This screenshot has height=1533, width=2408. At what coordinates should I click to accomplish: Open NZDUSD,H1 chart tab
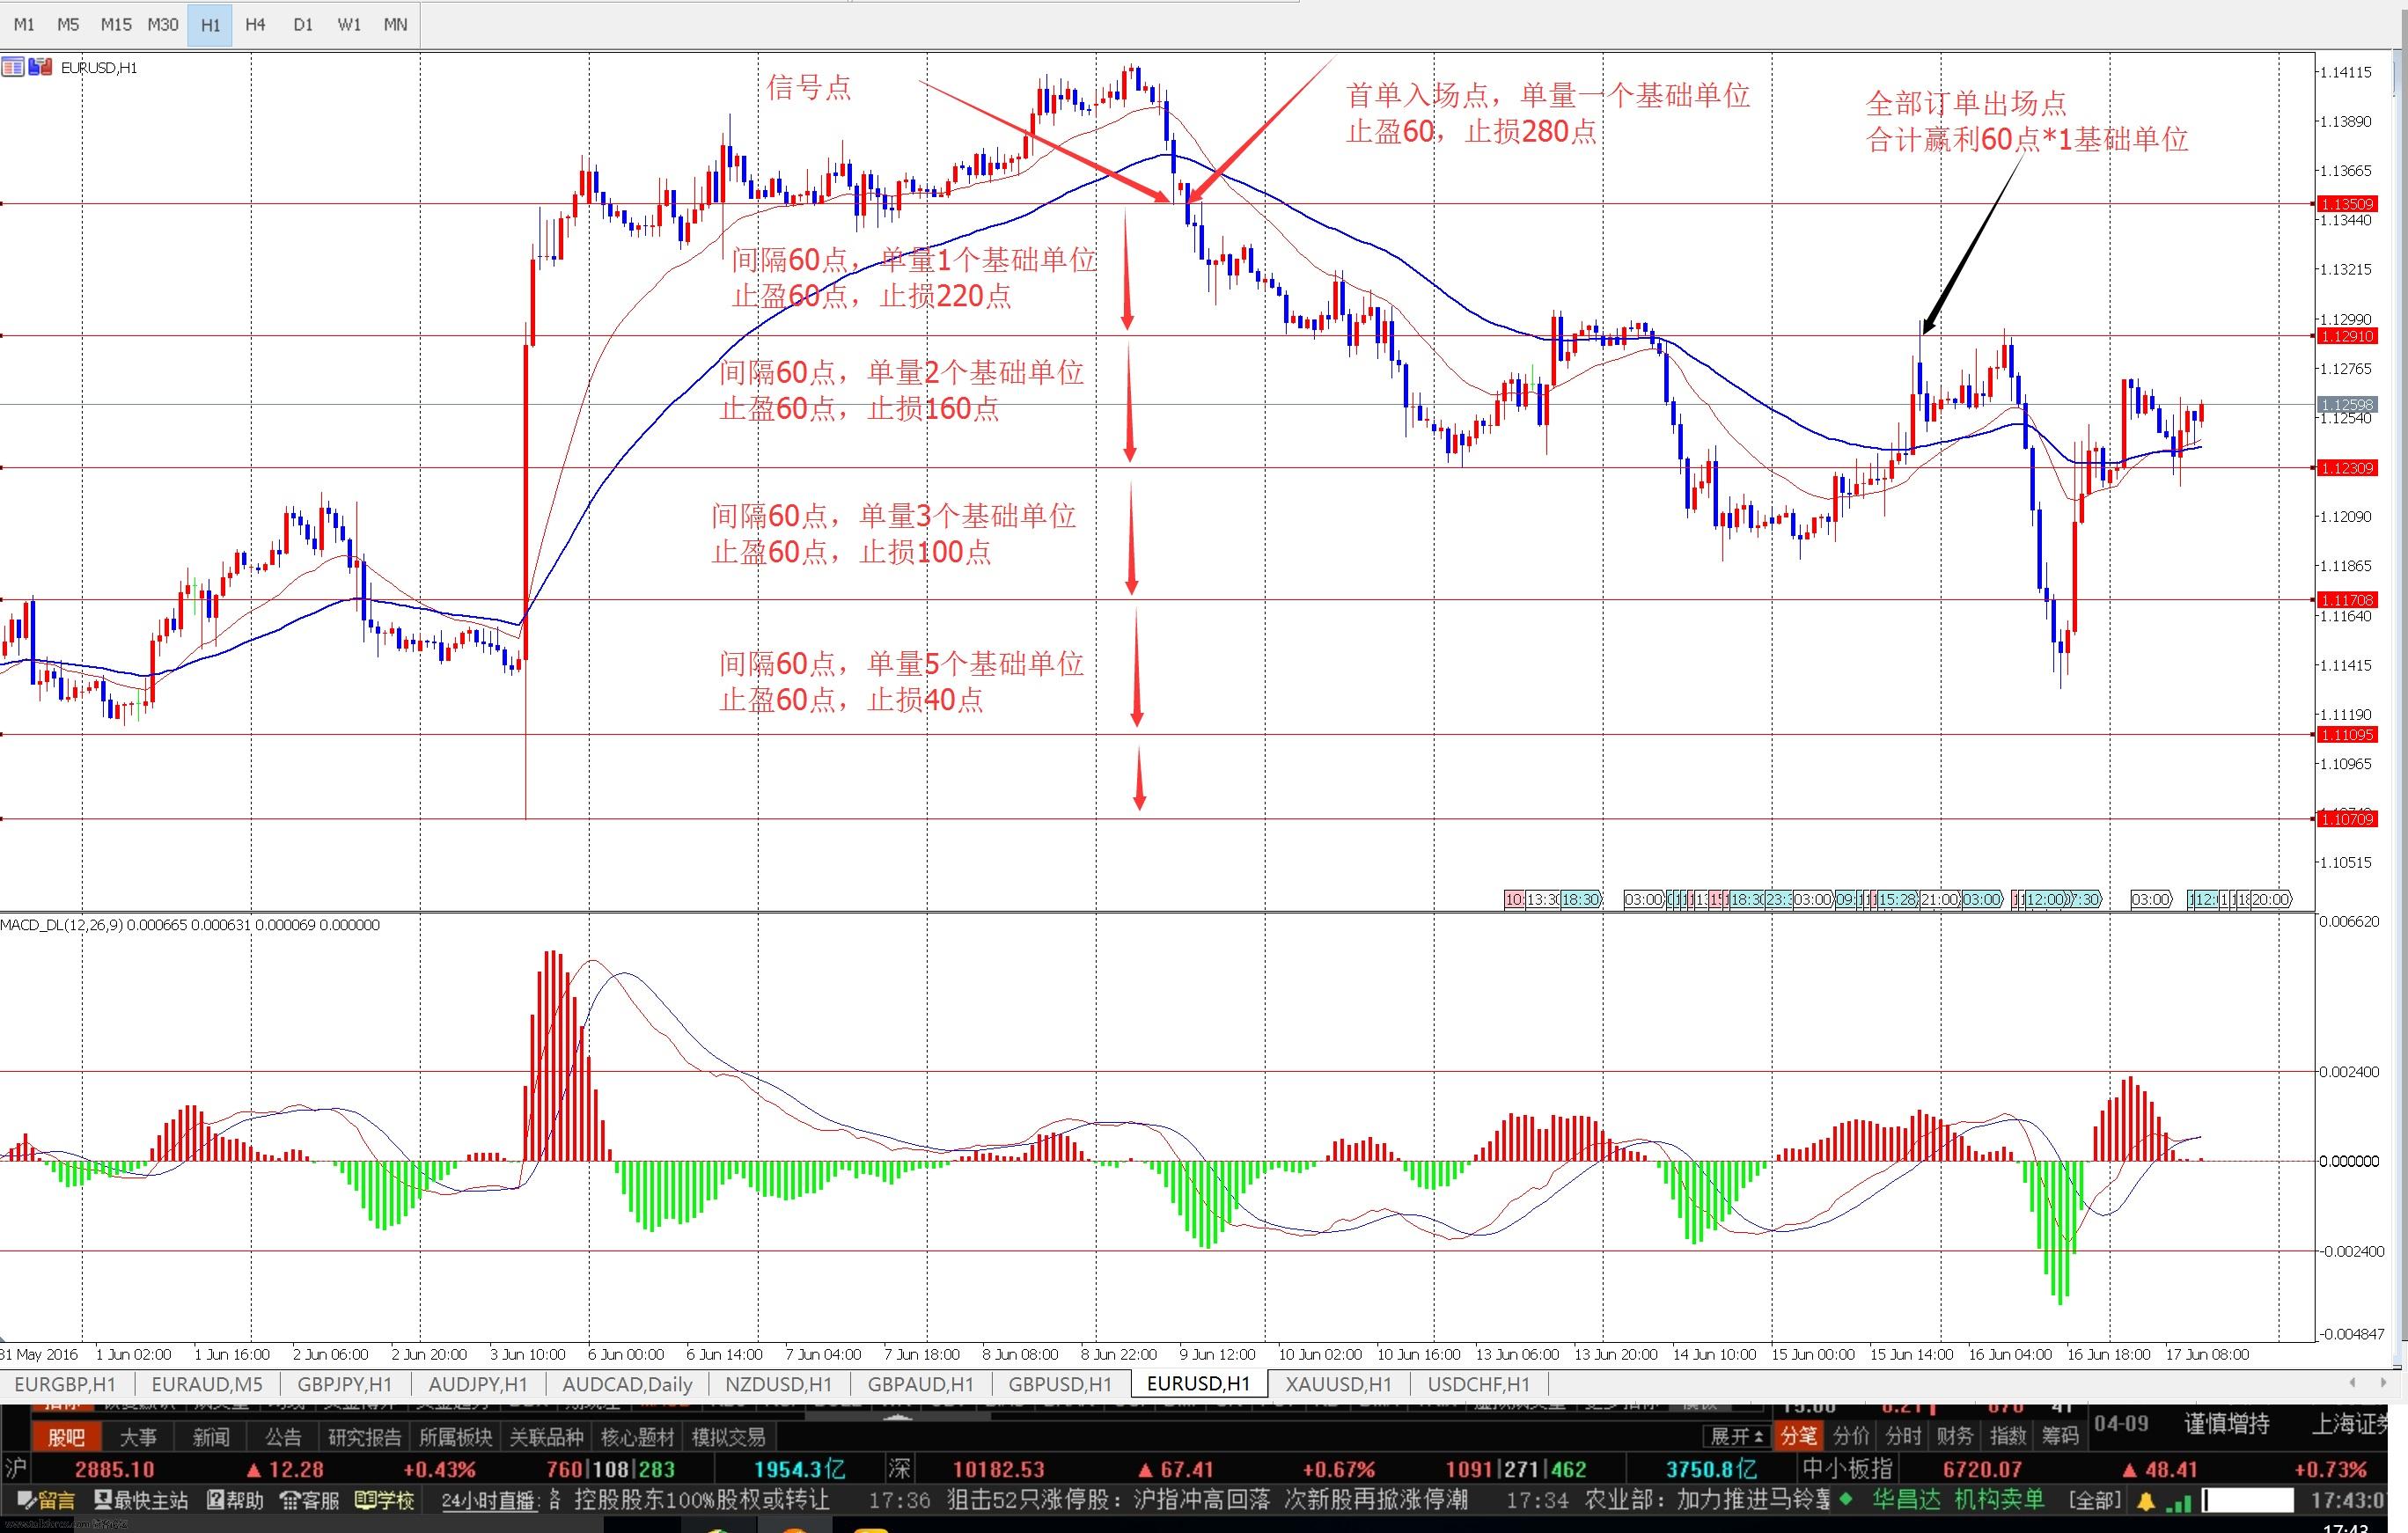779,1384
